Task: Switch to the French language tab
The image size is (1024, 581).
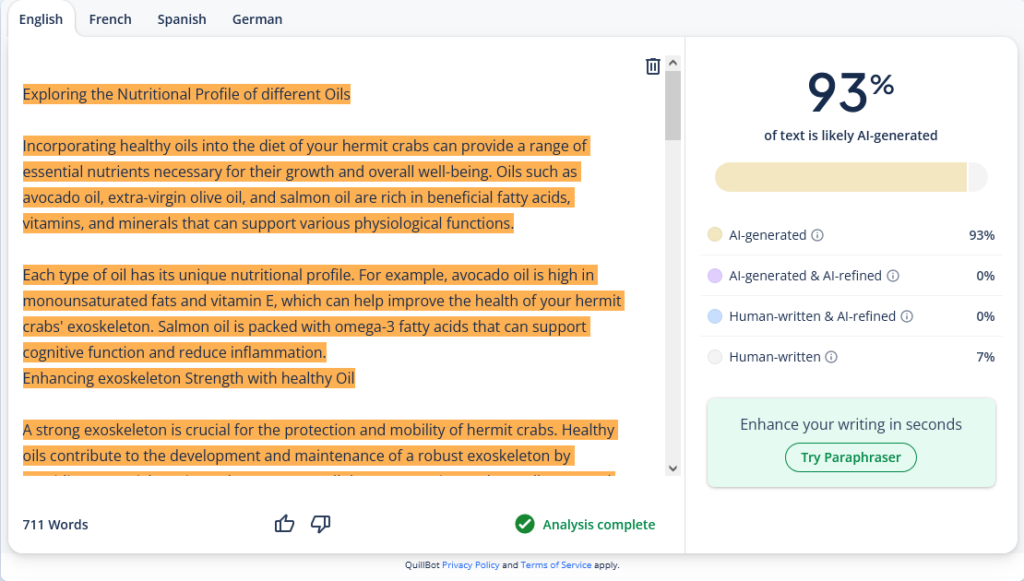Action: pos(110,19)
